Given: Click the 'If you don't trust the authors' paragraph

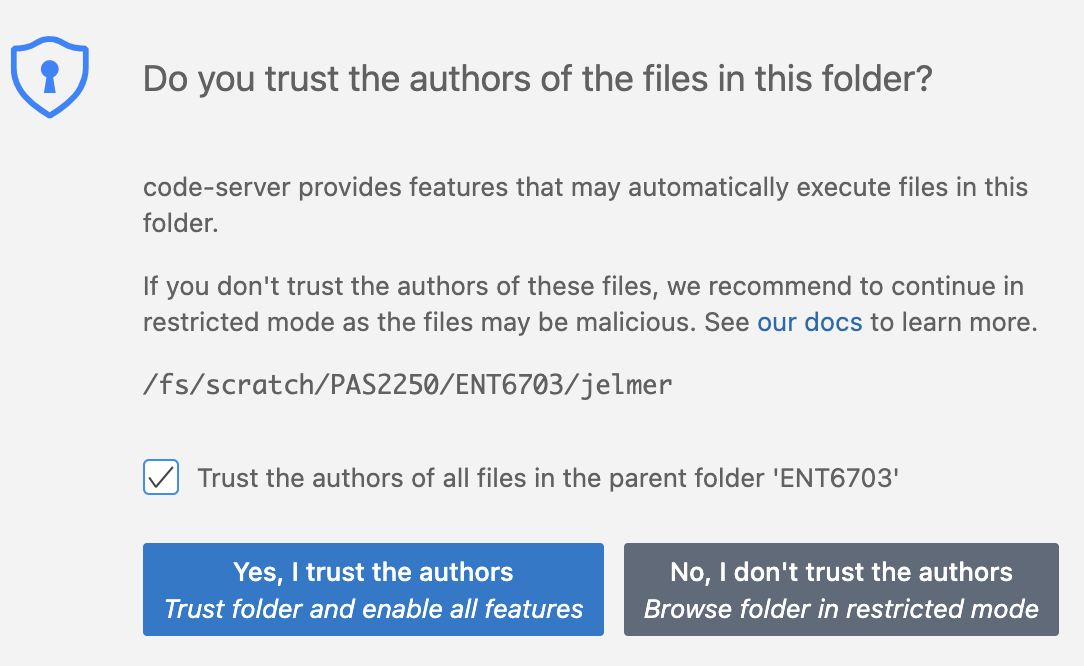Looking at the screenshot, I should click(x=590, y=304).
